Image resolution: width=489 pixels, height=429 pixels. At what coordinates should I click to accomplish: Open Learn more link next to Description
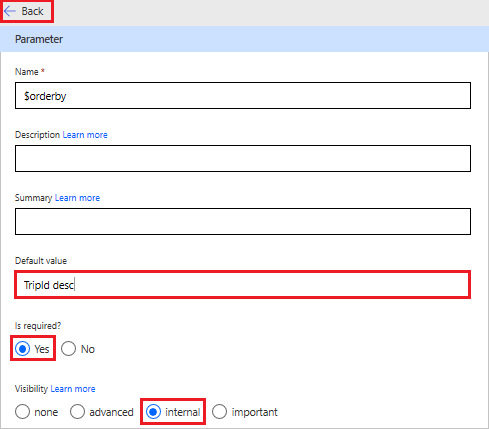pos(85,135)
